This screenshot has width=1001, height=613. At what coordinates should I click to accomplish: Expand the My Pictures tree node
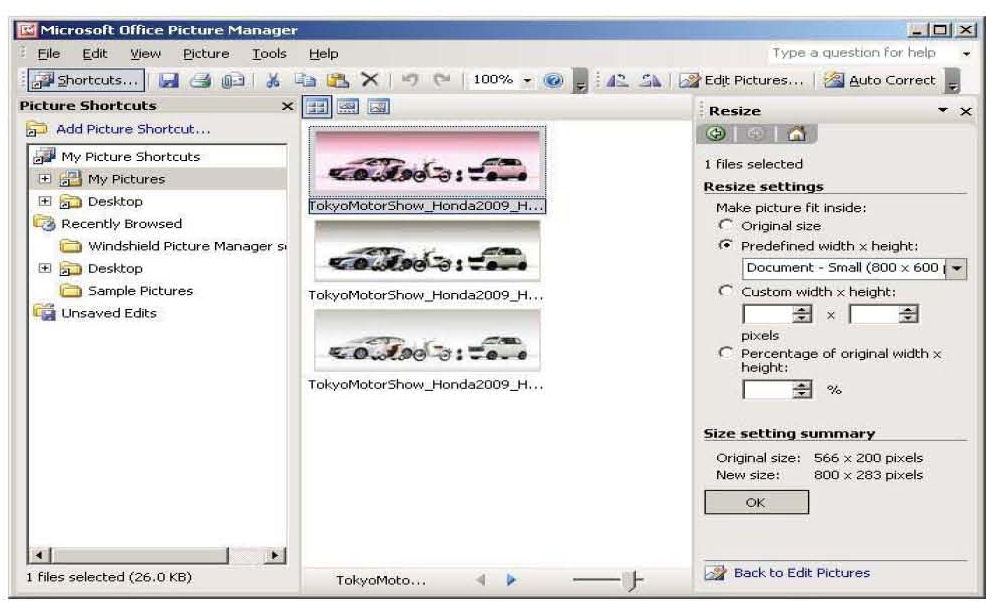pyautogui.click(x=44, y=179)
